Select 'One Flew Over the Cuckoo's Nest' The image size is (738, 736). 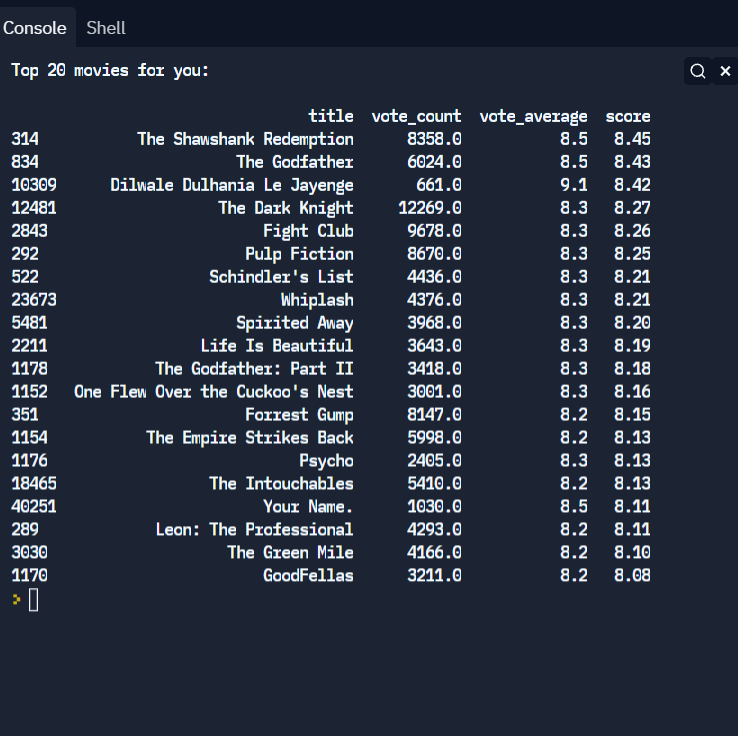click(214, 392)
